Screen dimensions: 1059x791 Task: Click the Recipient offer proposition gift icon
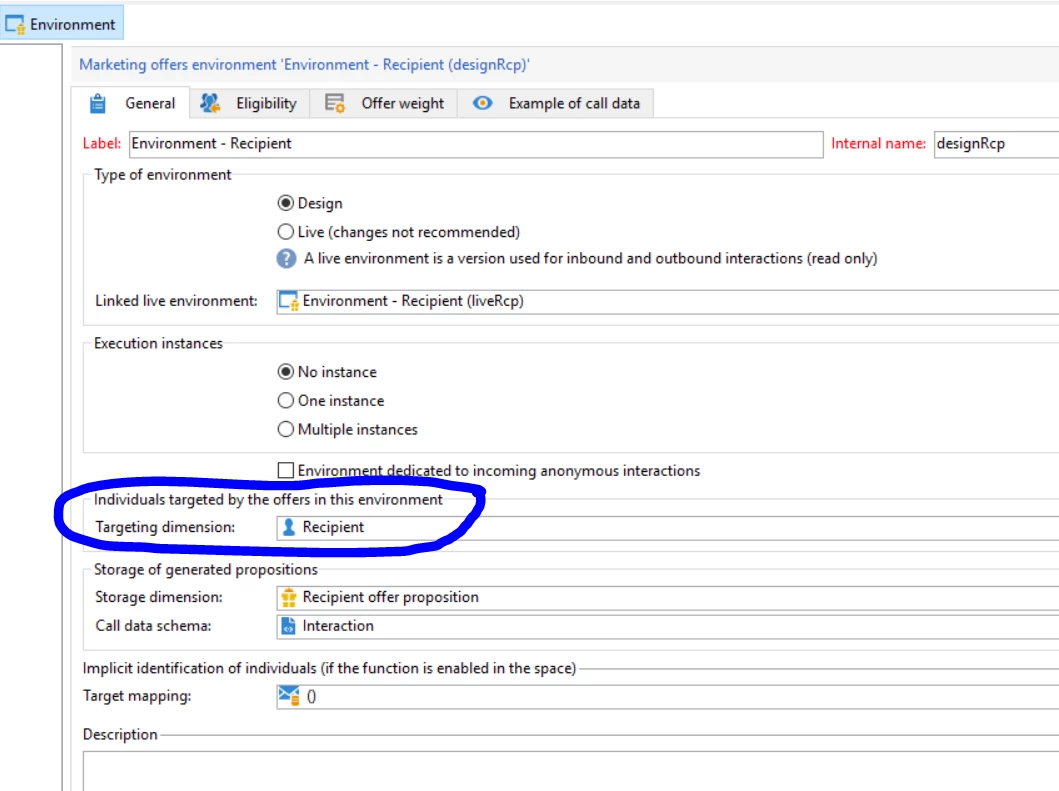(x=289, y=597)
